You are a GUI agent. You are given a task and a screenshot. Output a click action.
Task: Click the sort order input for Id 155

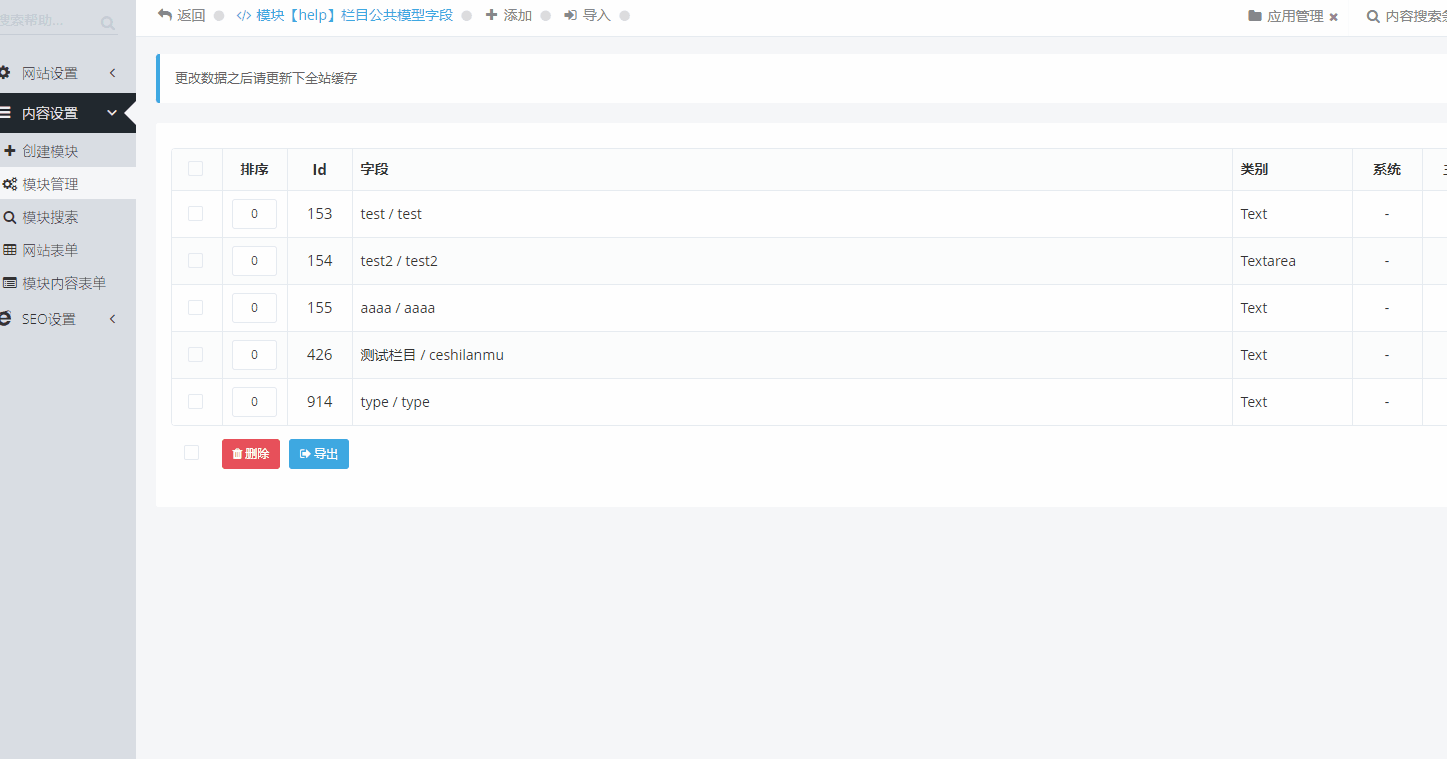coord(254,308)
